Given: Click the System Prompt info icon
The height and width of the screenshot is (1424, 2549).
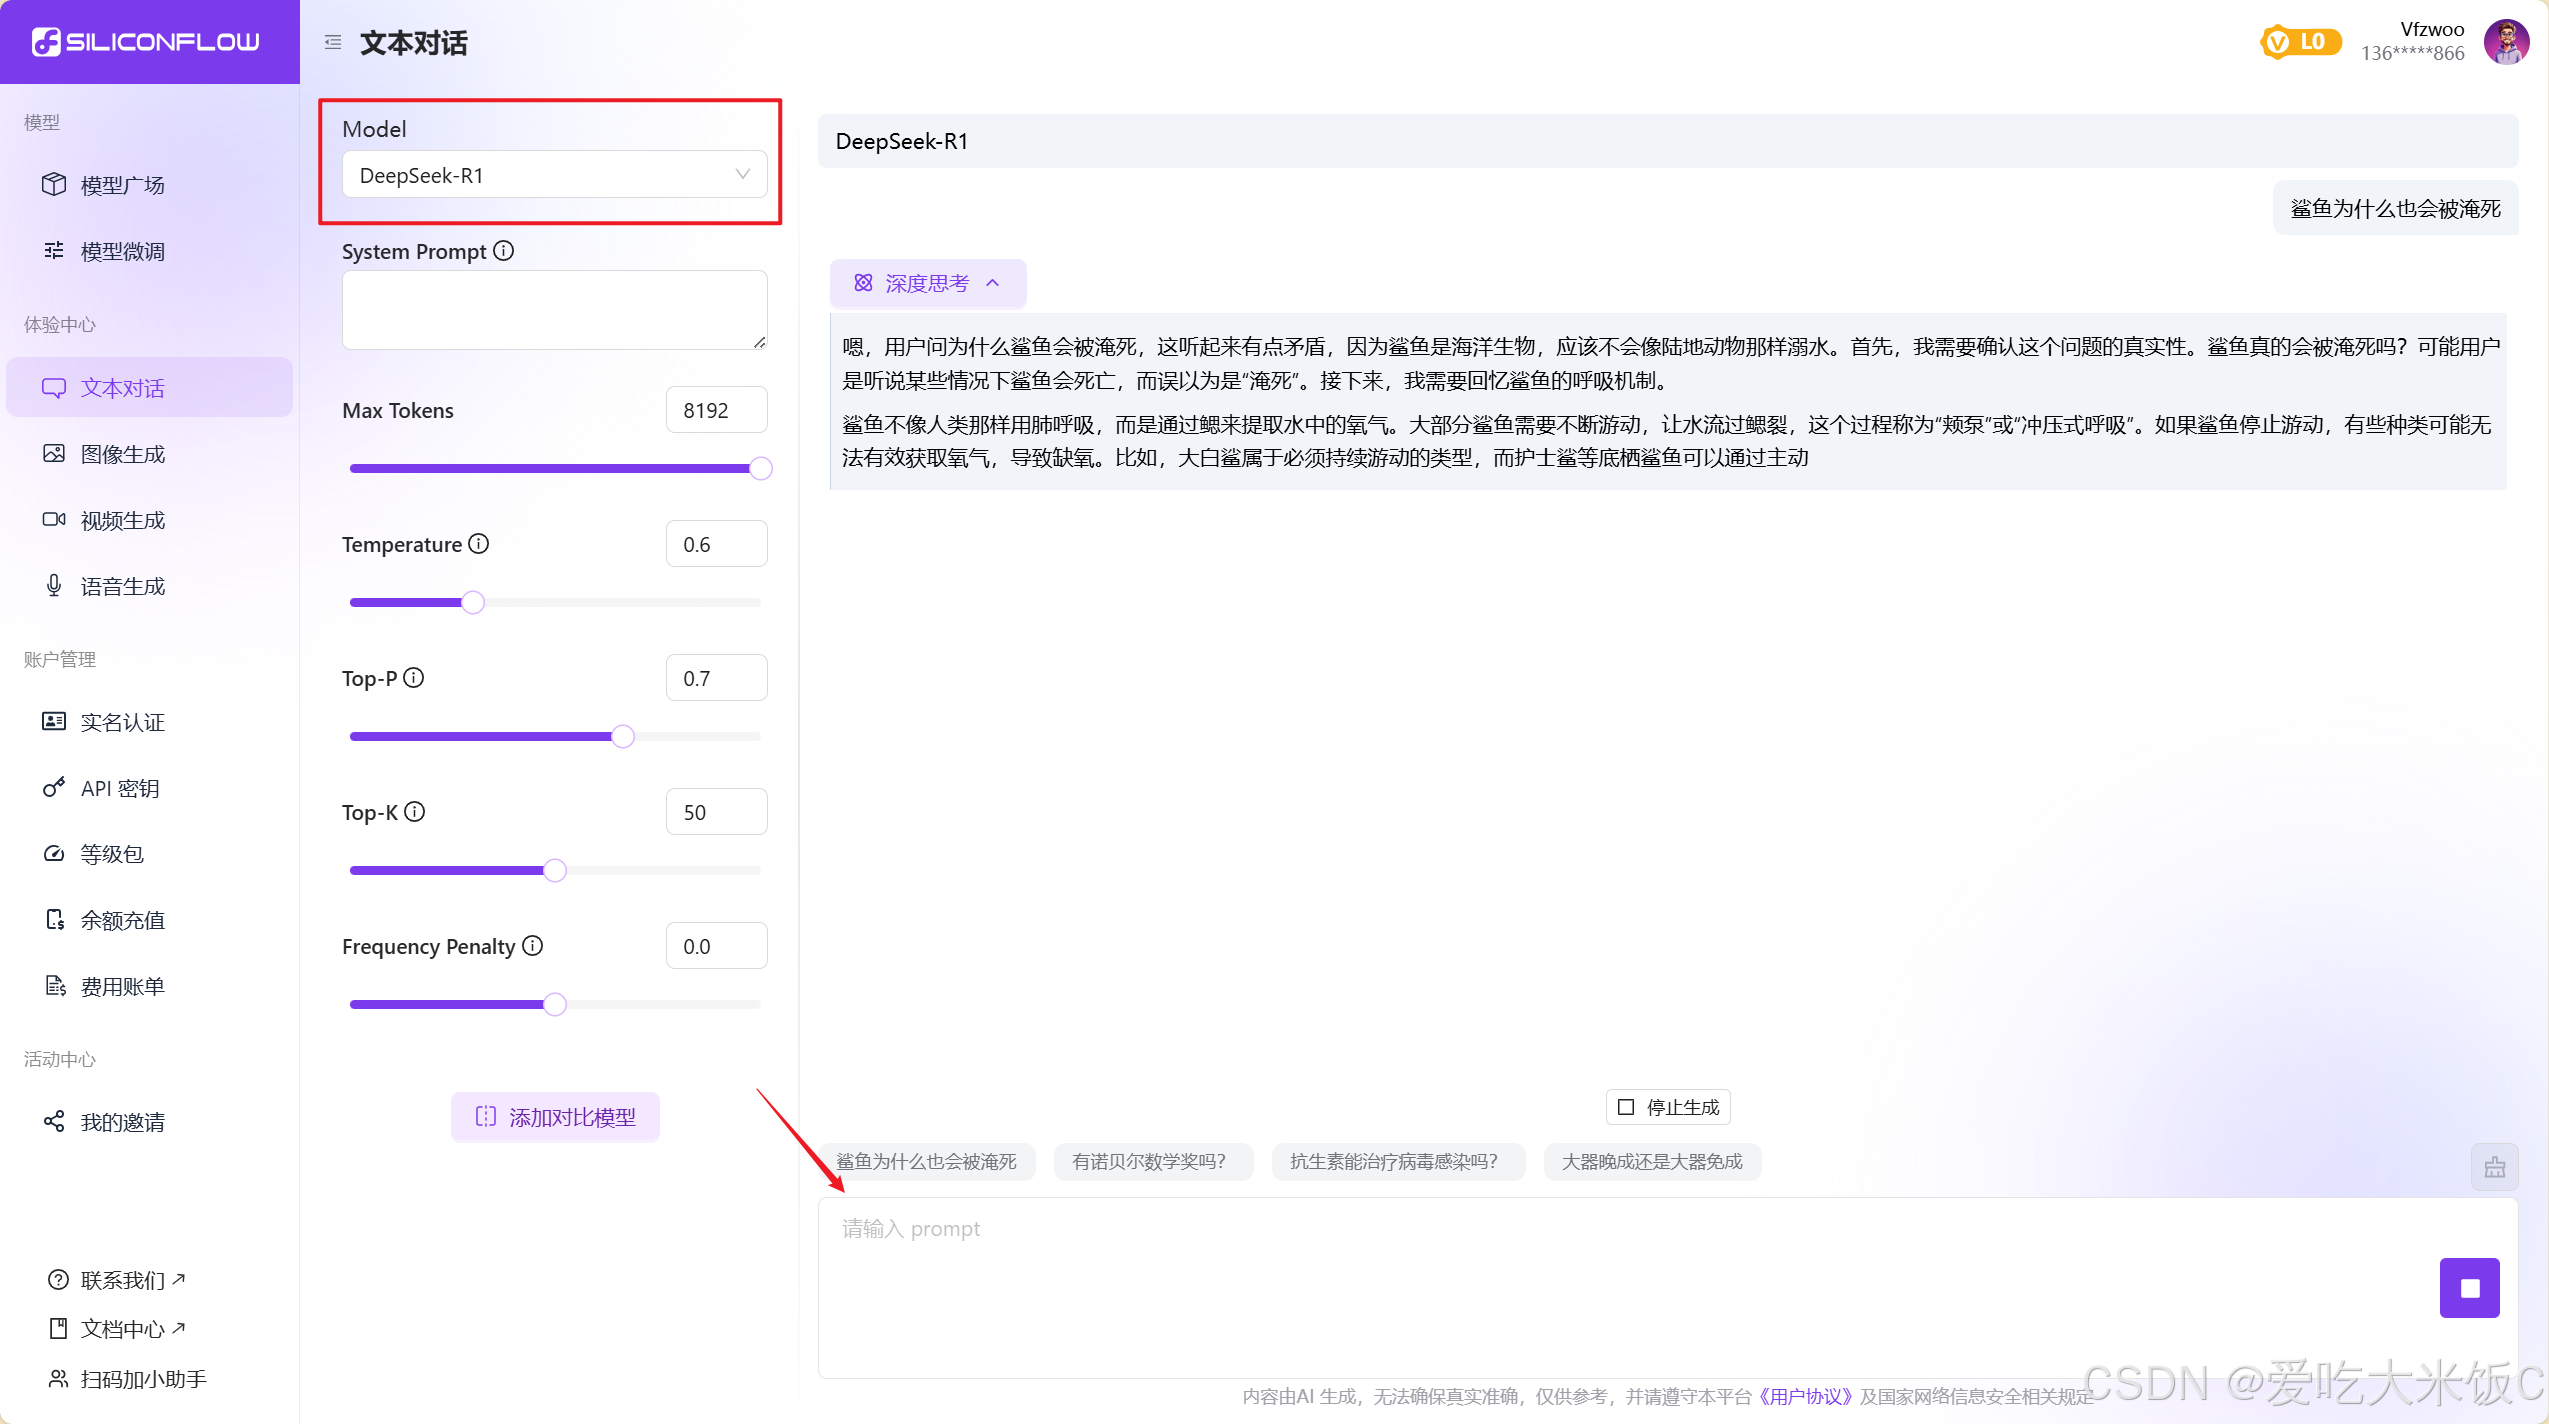Looking at the screenshot, I should coord(504,251).
